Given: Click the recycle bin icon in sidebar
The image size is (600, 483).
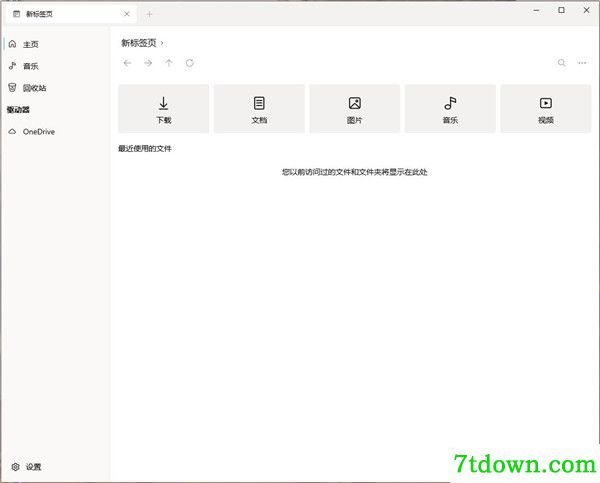Looking at the screenshot, I should tap(12, 88).
